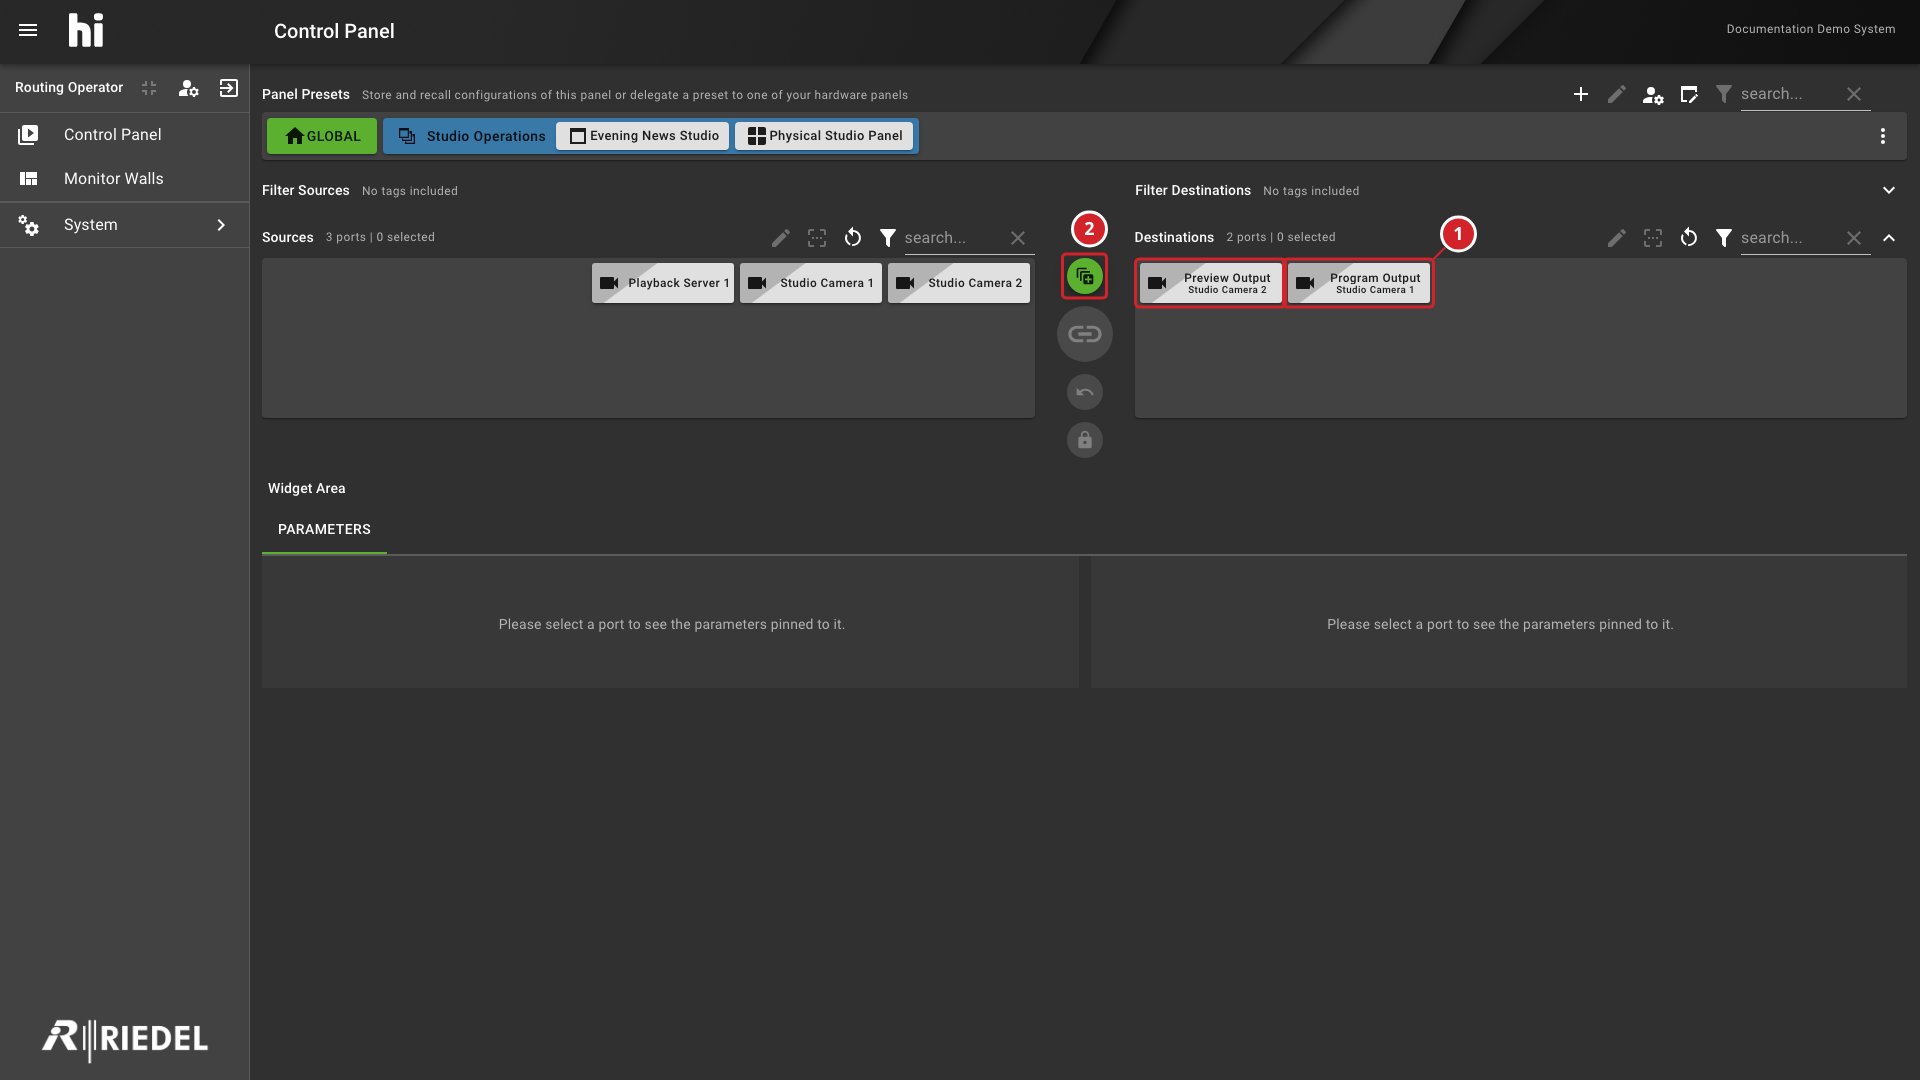Click the hi logo in the header
The width and height of the screenshot is (1920, 1080).
[x=86, y=31]
